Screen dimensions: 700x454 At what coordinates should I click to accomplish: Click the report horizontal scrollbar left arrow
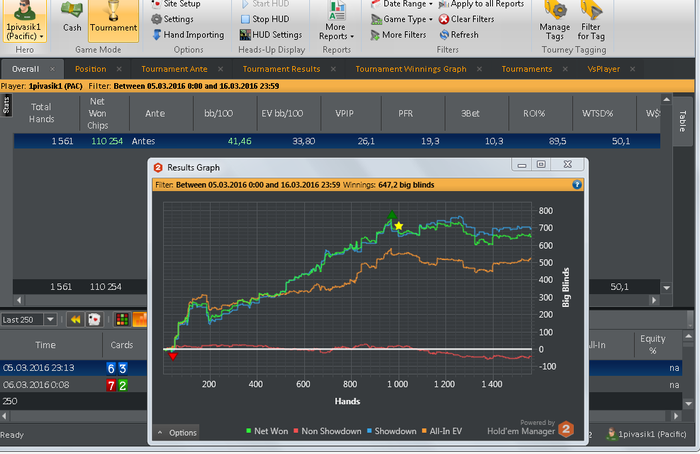coord(19,300)
